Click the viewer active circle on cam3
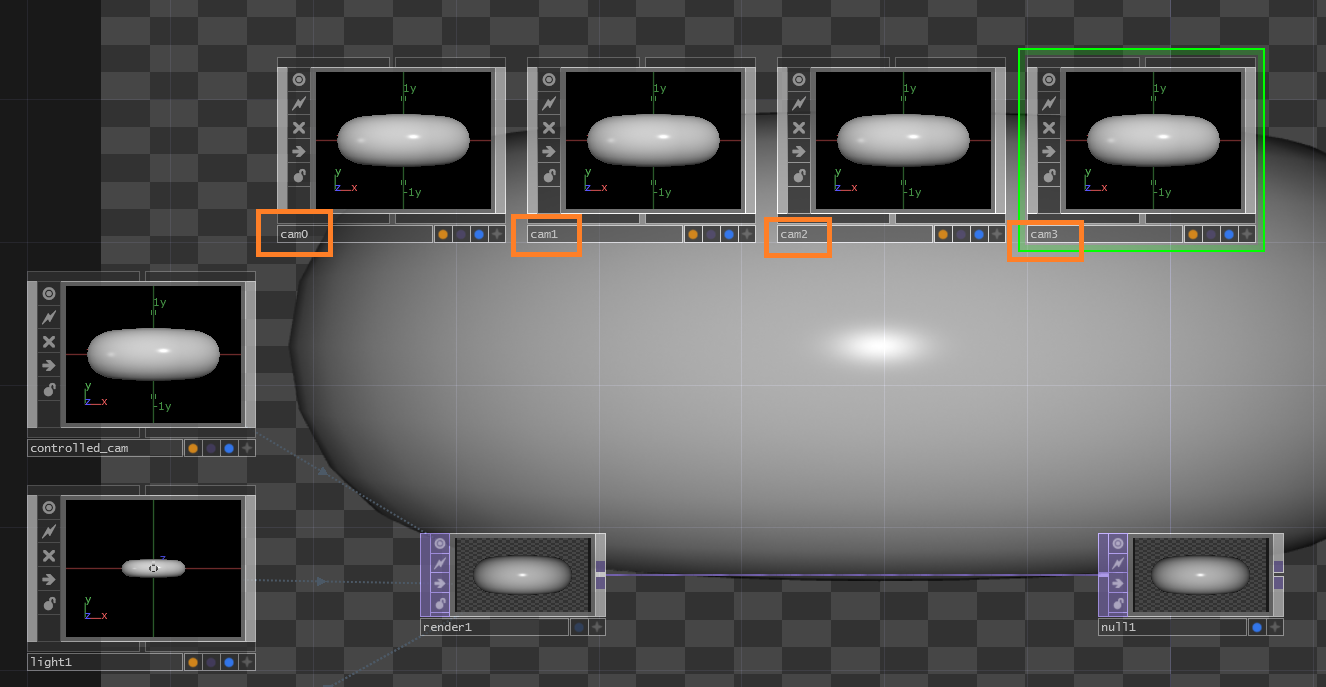This screenshot has width=1326, height=687. click(x=1048, y=80)
